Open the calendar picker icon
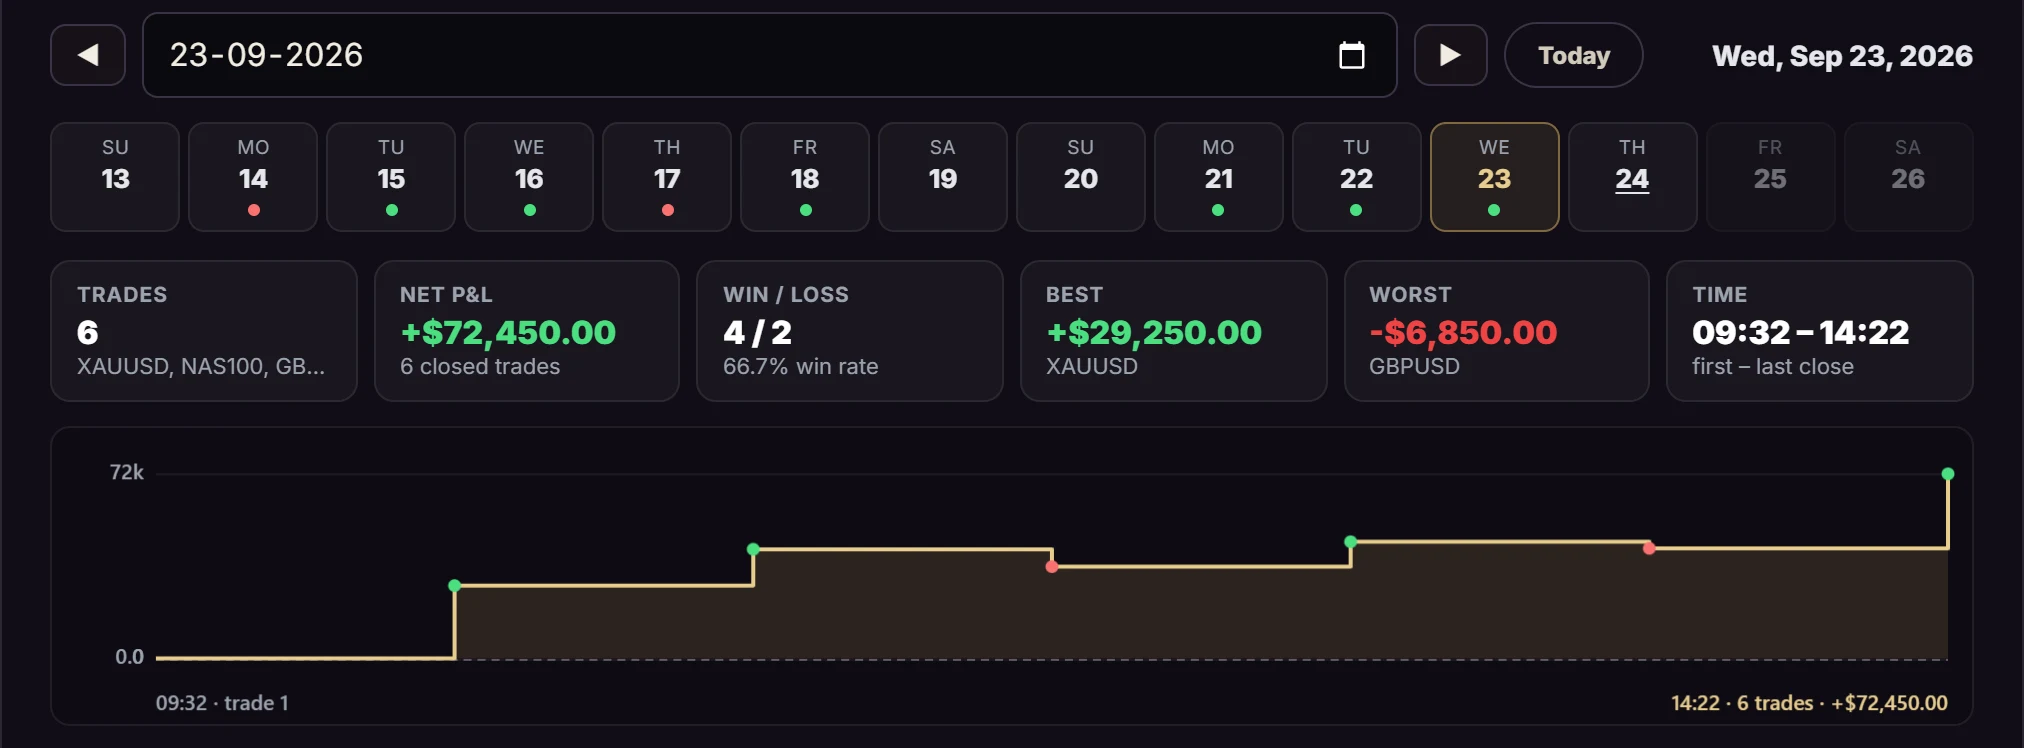Image resolution: width=2024 pixels, height=748 pixels. (1352, 55)
